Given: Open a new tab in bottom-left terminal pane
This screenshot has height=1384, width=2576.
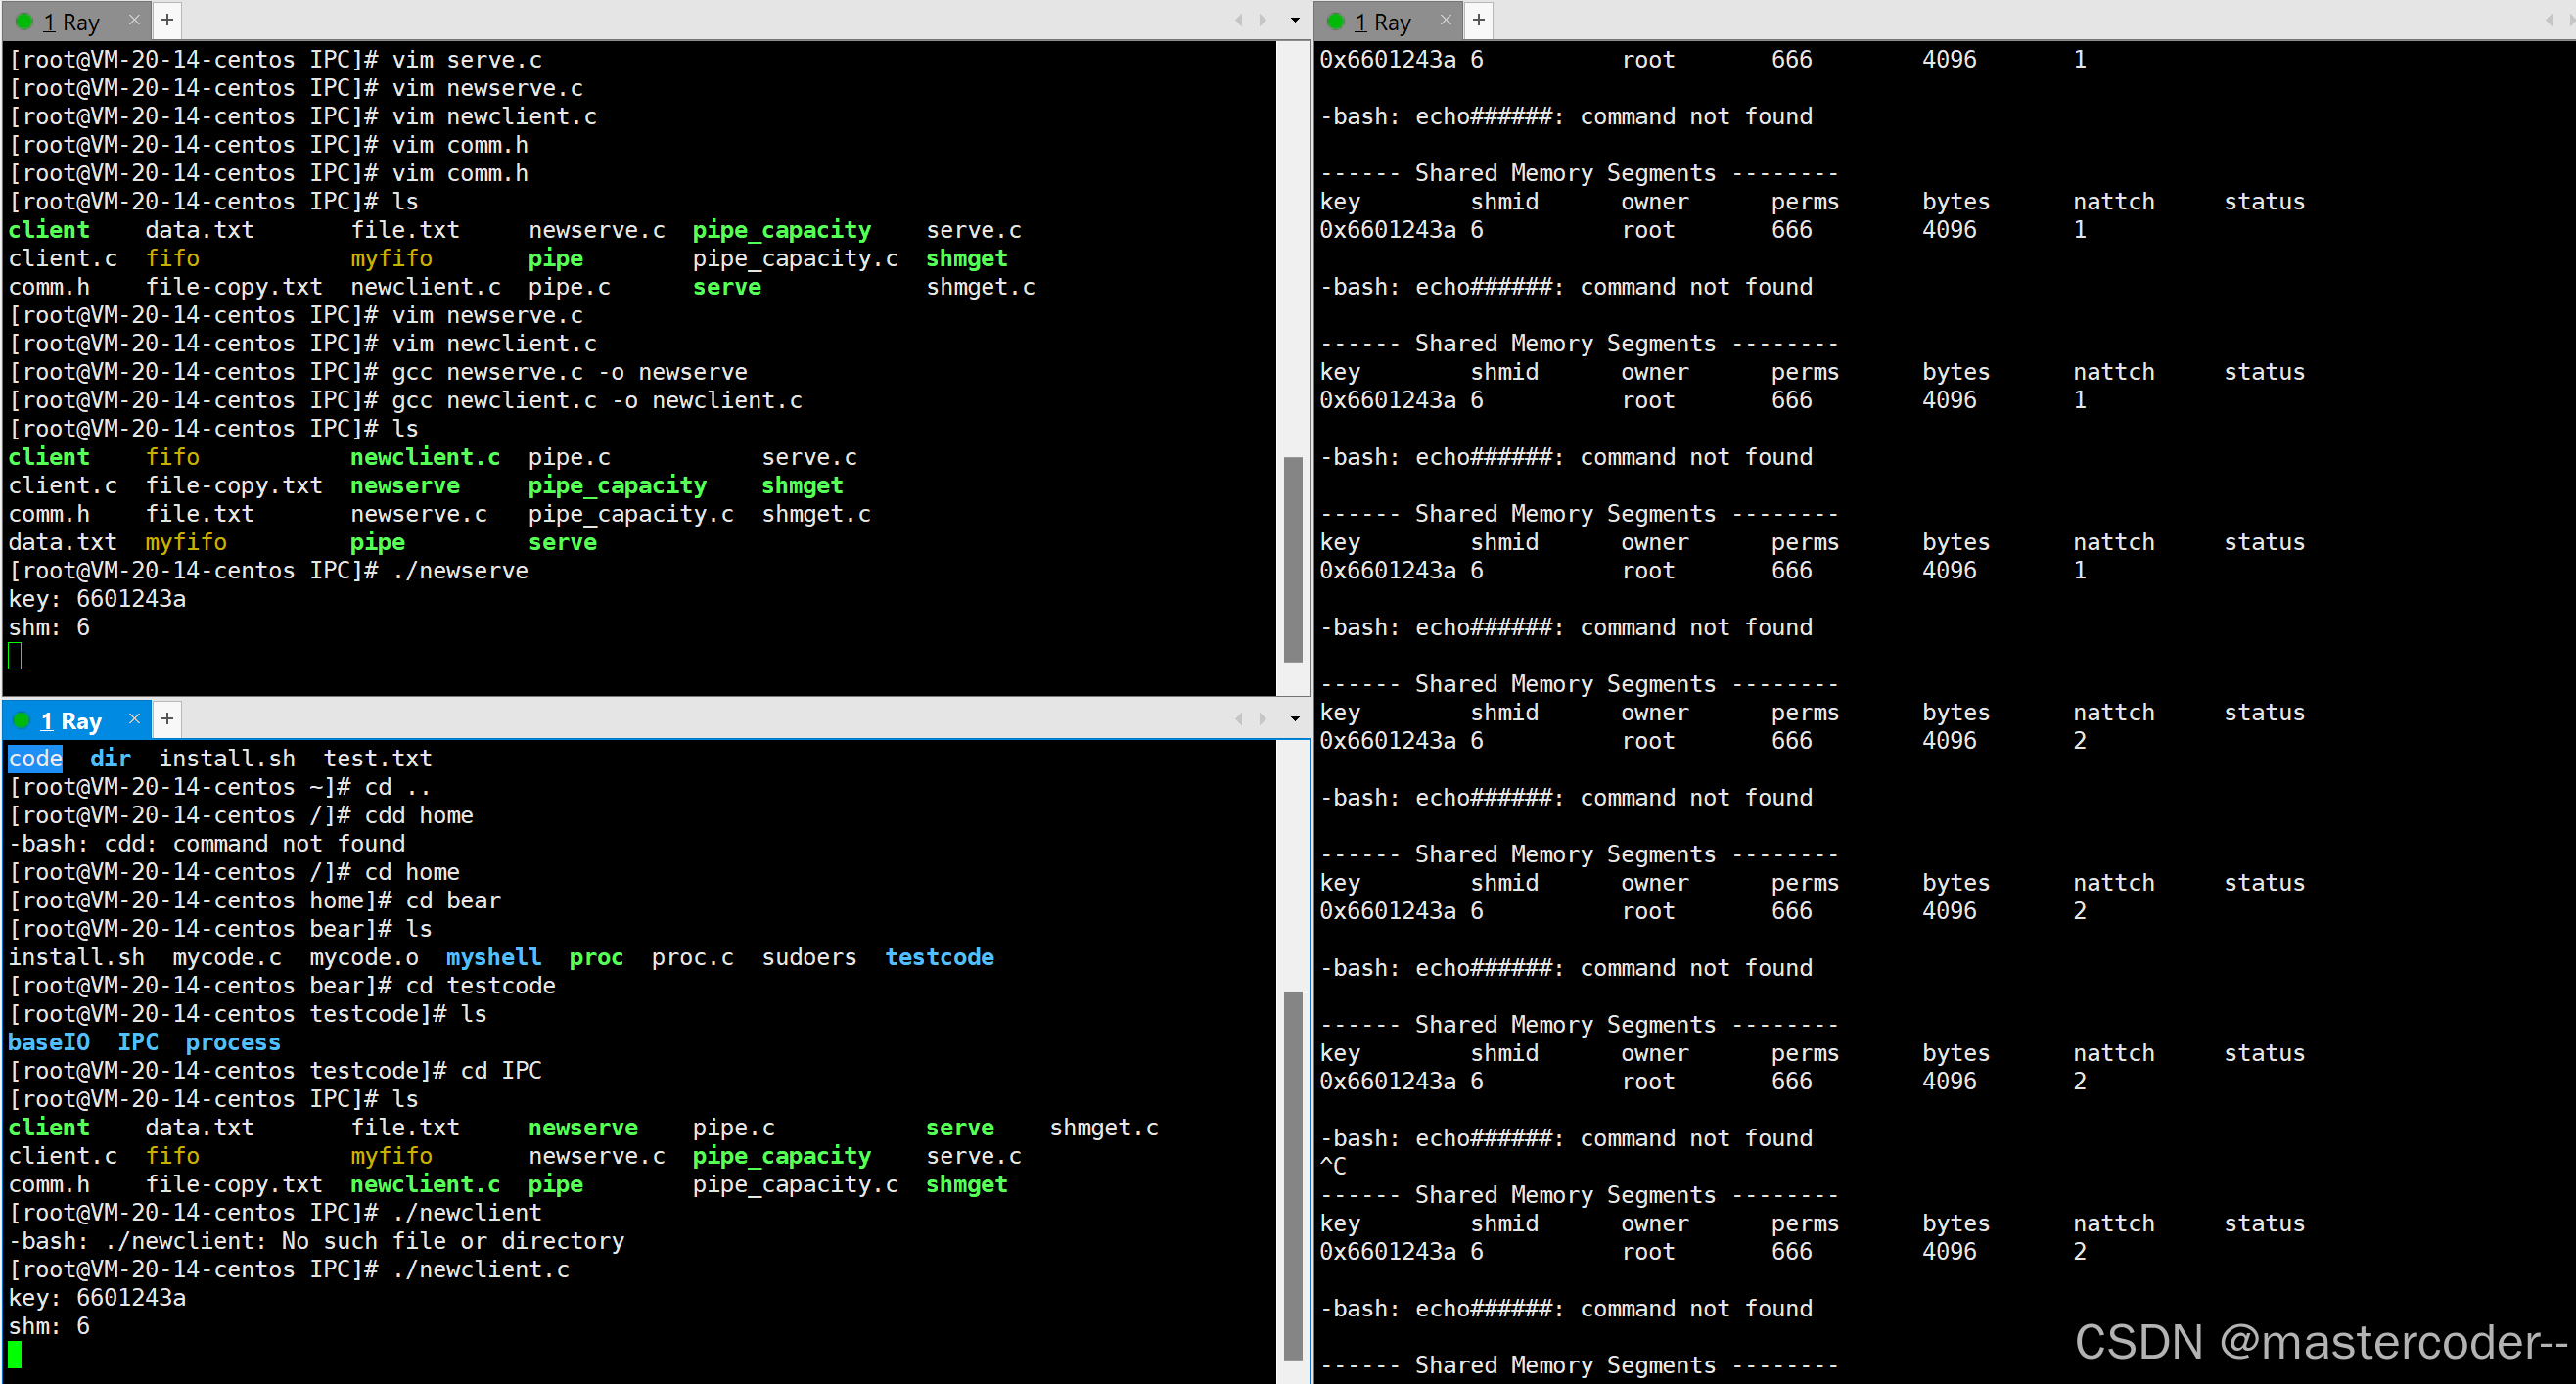Looking at the screenshot, I should [x=167, y=718].
